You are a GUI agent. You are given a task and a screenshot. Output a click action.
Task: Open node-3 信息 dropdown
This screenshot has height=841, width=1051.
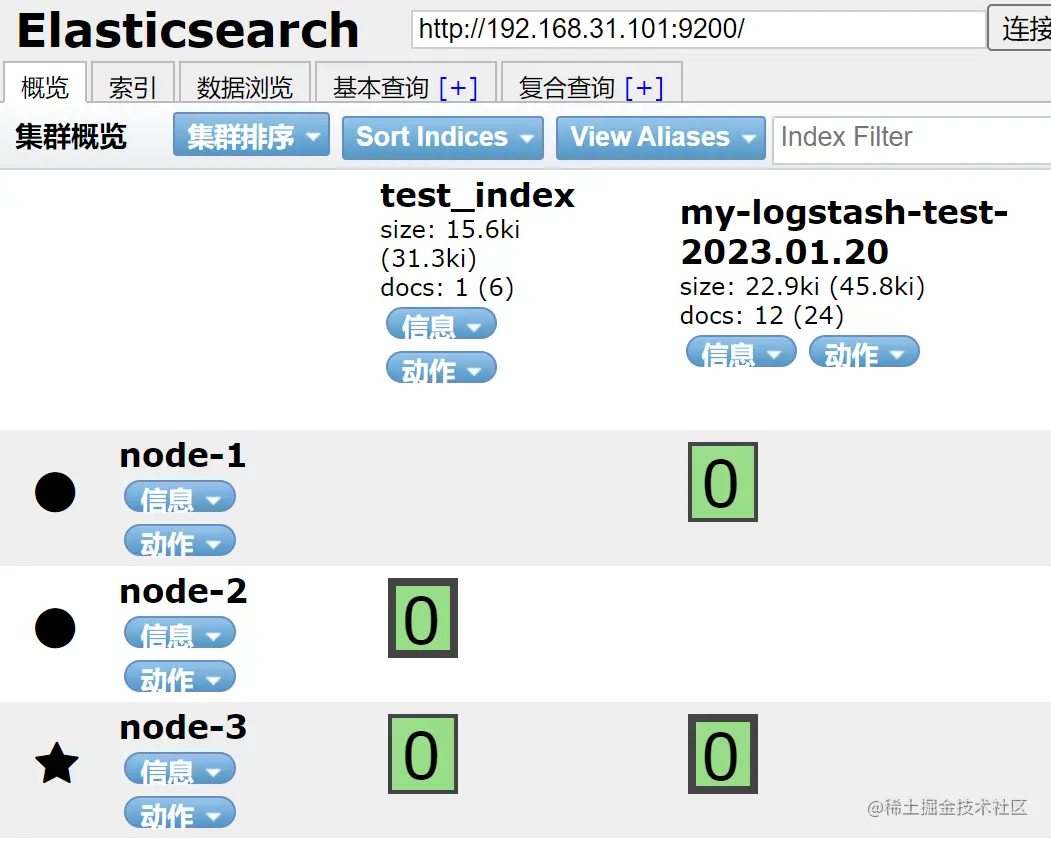click(180, 770)
